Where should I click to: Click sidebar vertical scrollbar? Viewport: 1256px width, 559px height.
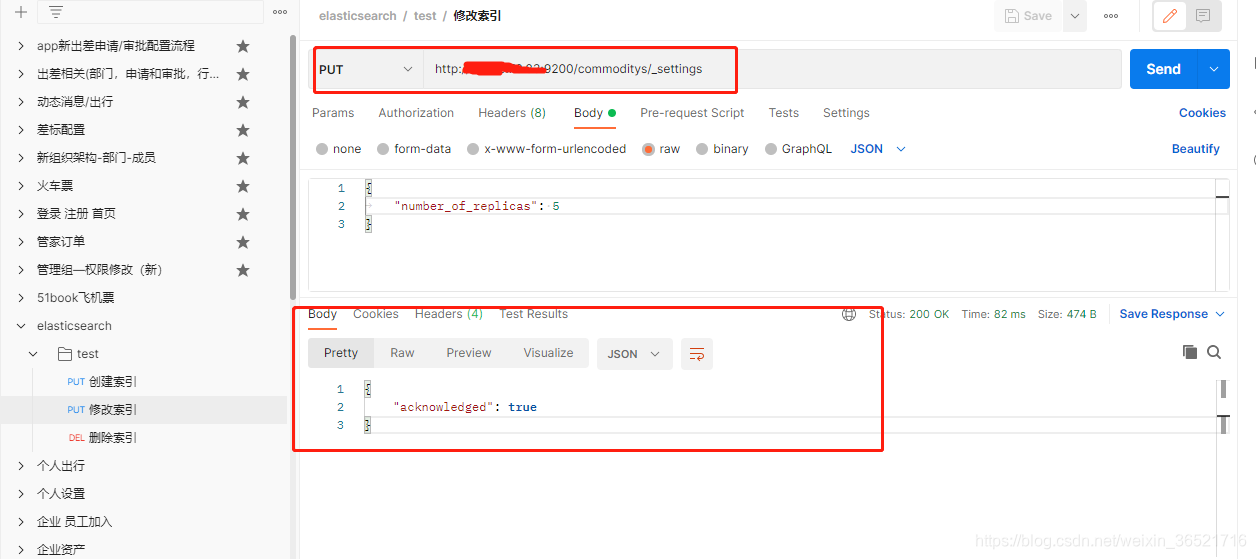[x=292, y=170]
